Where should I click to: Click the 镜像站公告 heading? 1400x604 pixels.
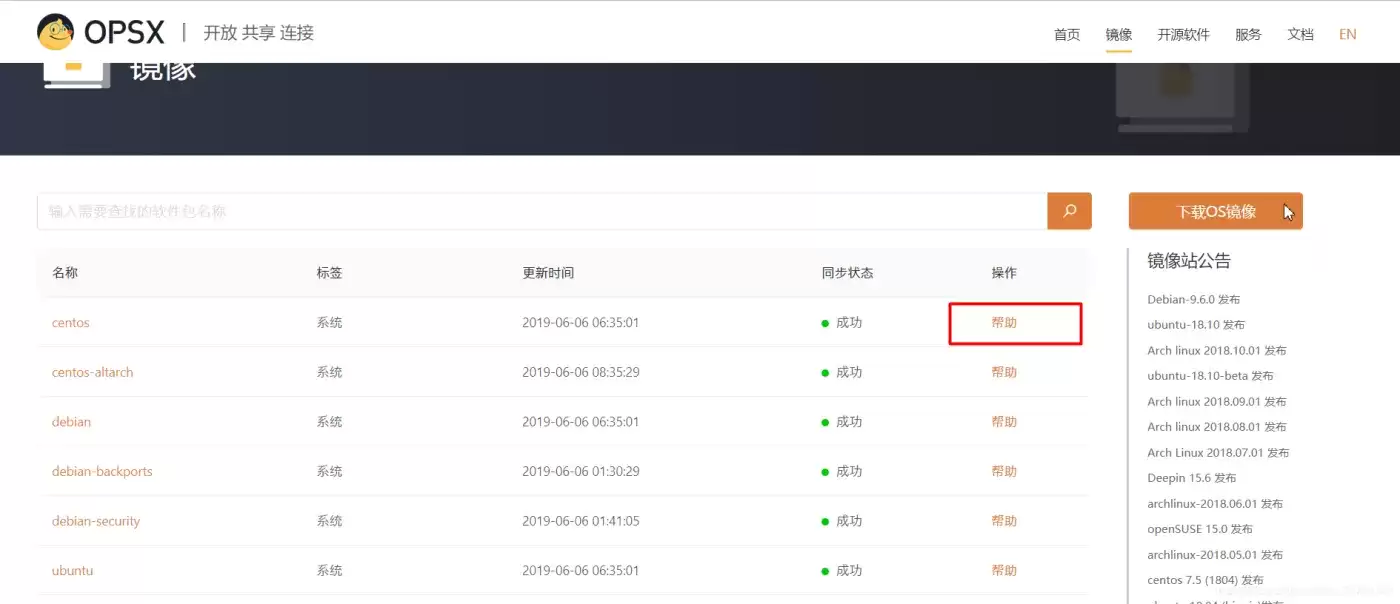click(x=1189, y=261)
